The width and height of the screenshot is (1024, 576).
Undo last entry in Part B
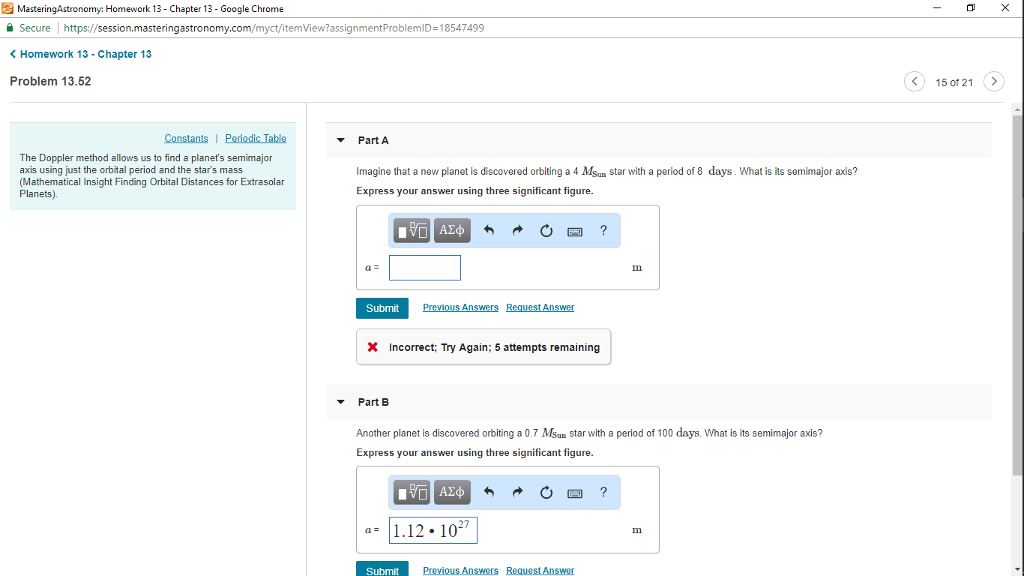tap(488, 492)
